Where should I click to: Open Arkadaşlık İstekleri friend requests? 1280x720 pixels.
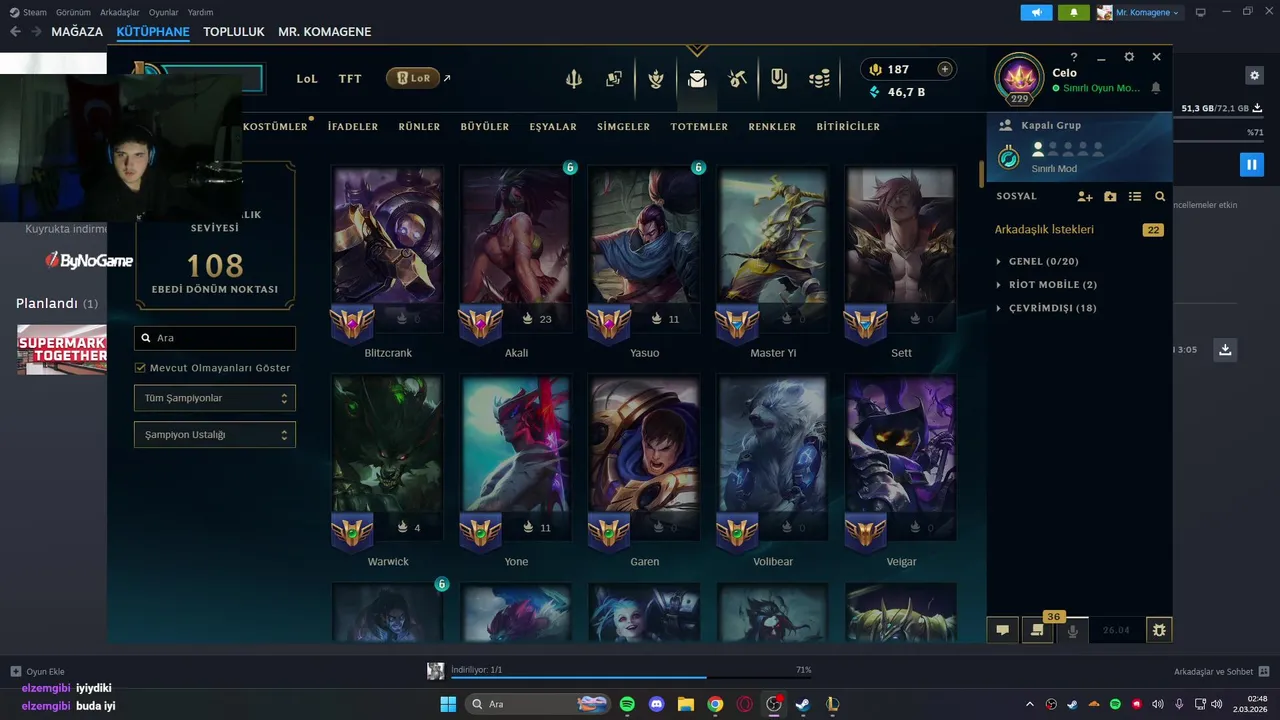pyautogui.click(x=1044, y=230)
